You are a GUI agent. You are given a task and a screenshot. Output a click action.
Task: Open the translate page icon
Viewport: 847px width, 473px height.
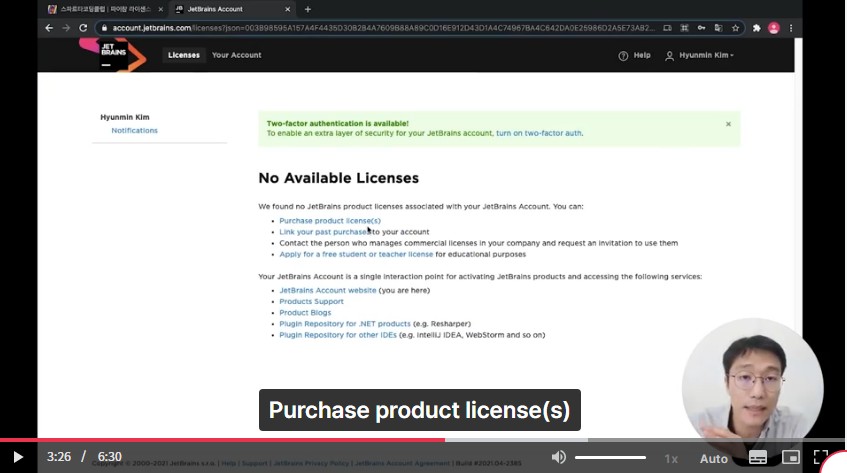[x=718, y=28]
